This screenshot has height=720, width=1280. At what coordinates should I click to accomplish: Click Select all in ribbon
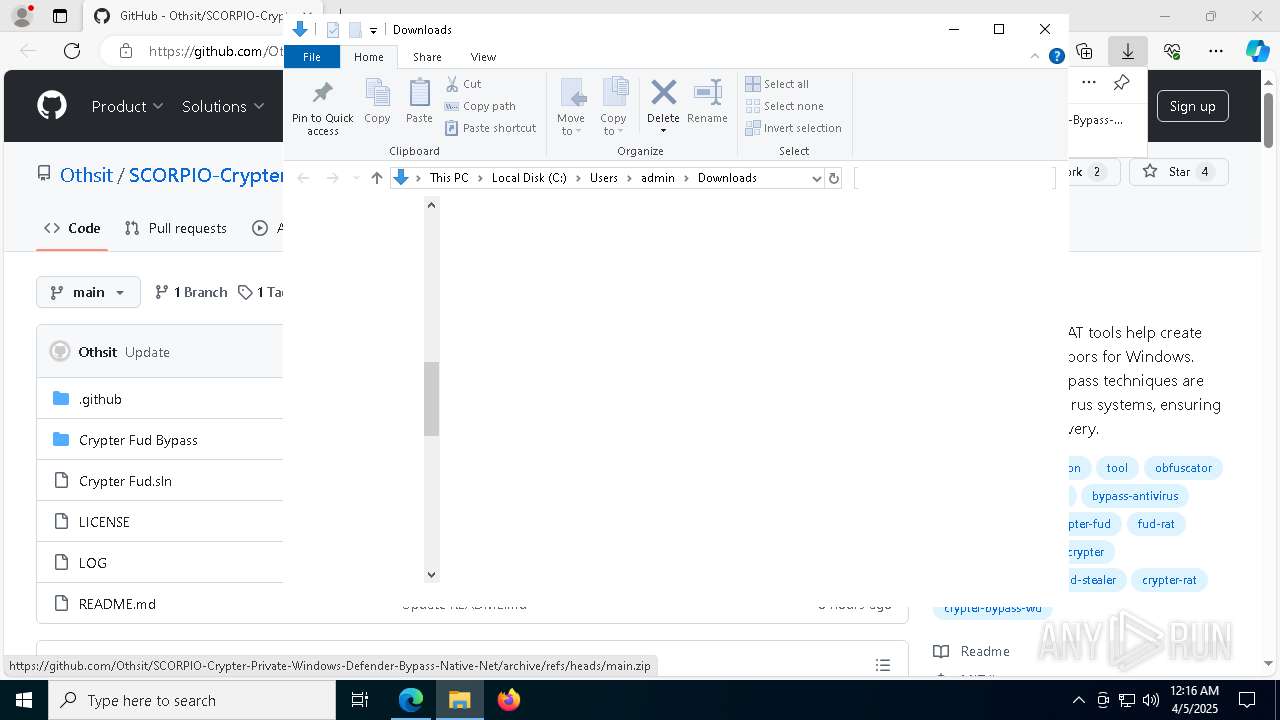tap(777, 84)
